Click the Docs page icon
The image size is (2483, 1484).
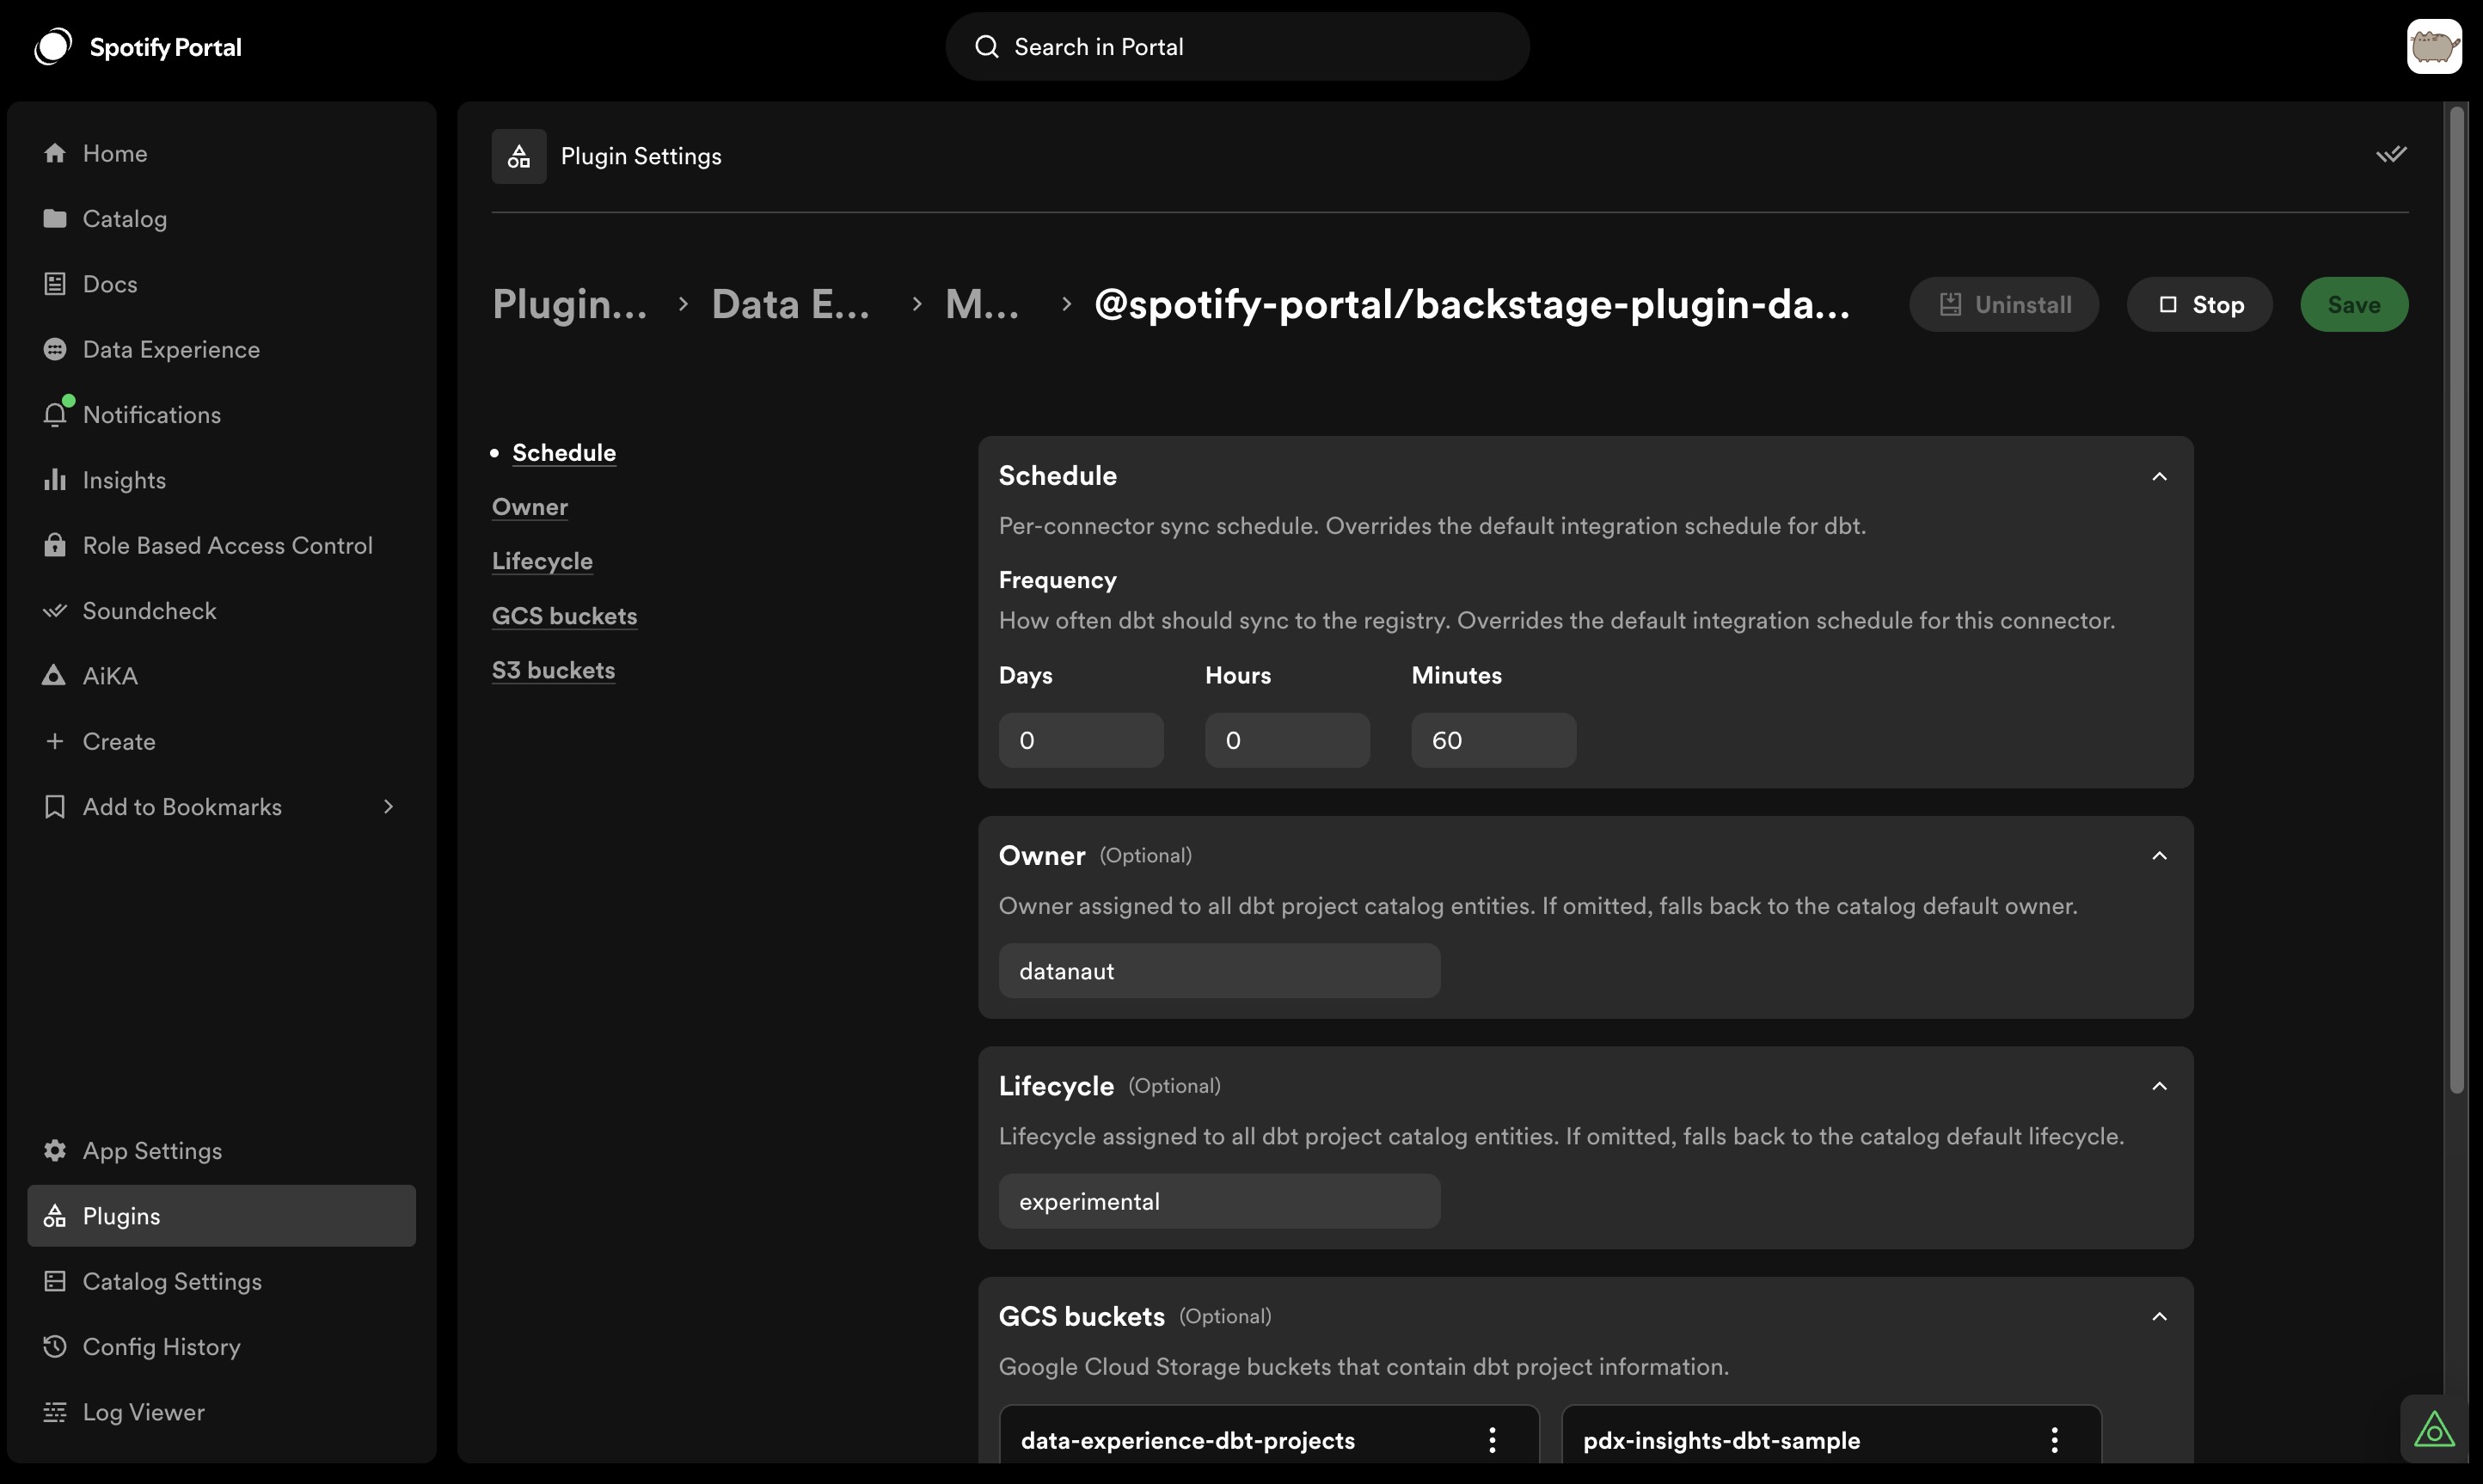tap(55, 284)
